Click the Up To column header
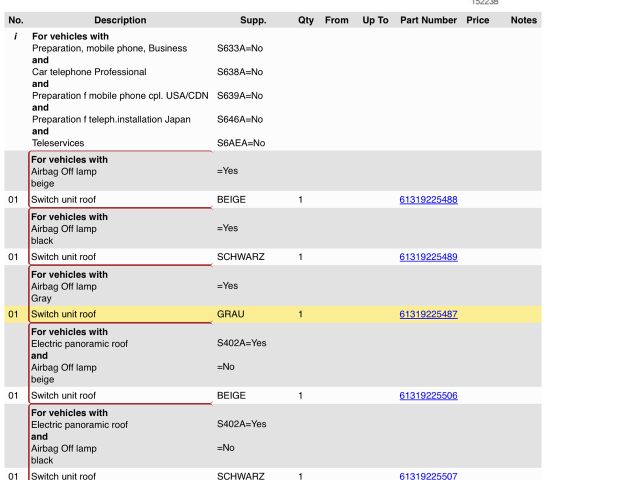Viewport: 640px width, 480px height. pos(375,20)
